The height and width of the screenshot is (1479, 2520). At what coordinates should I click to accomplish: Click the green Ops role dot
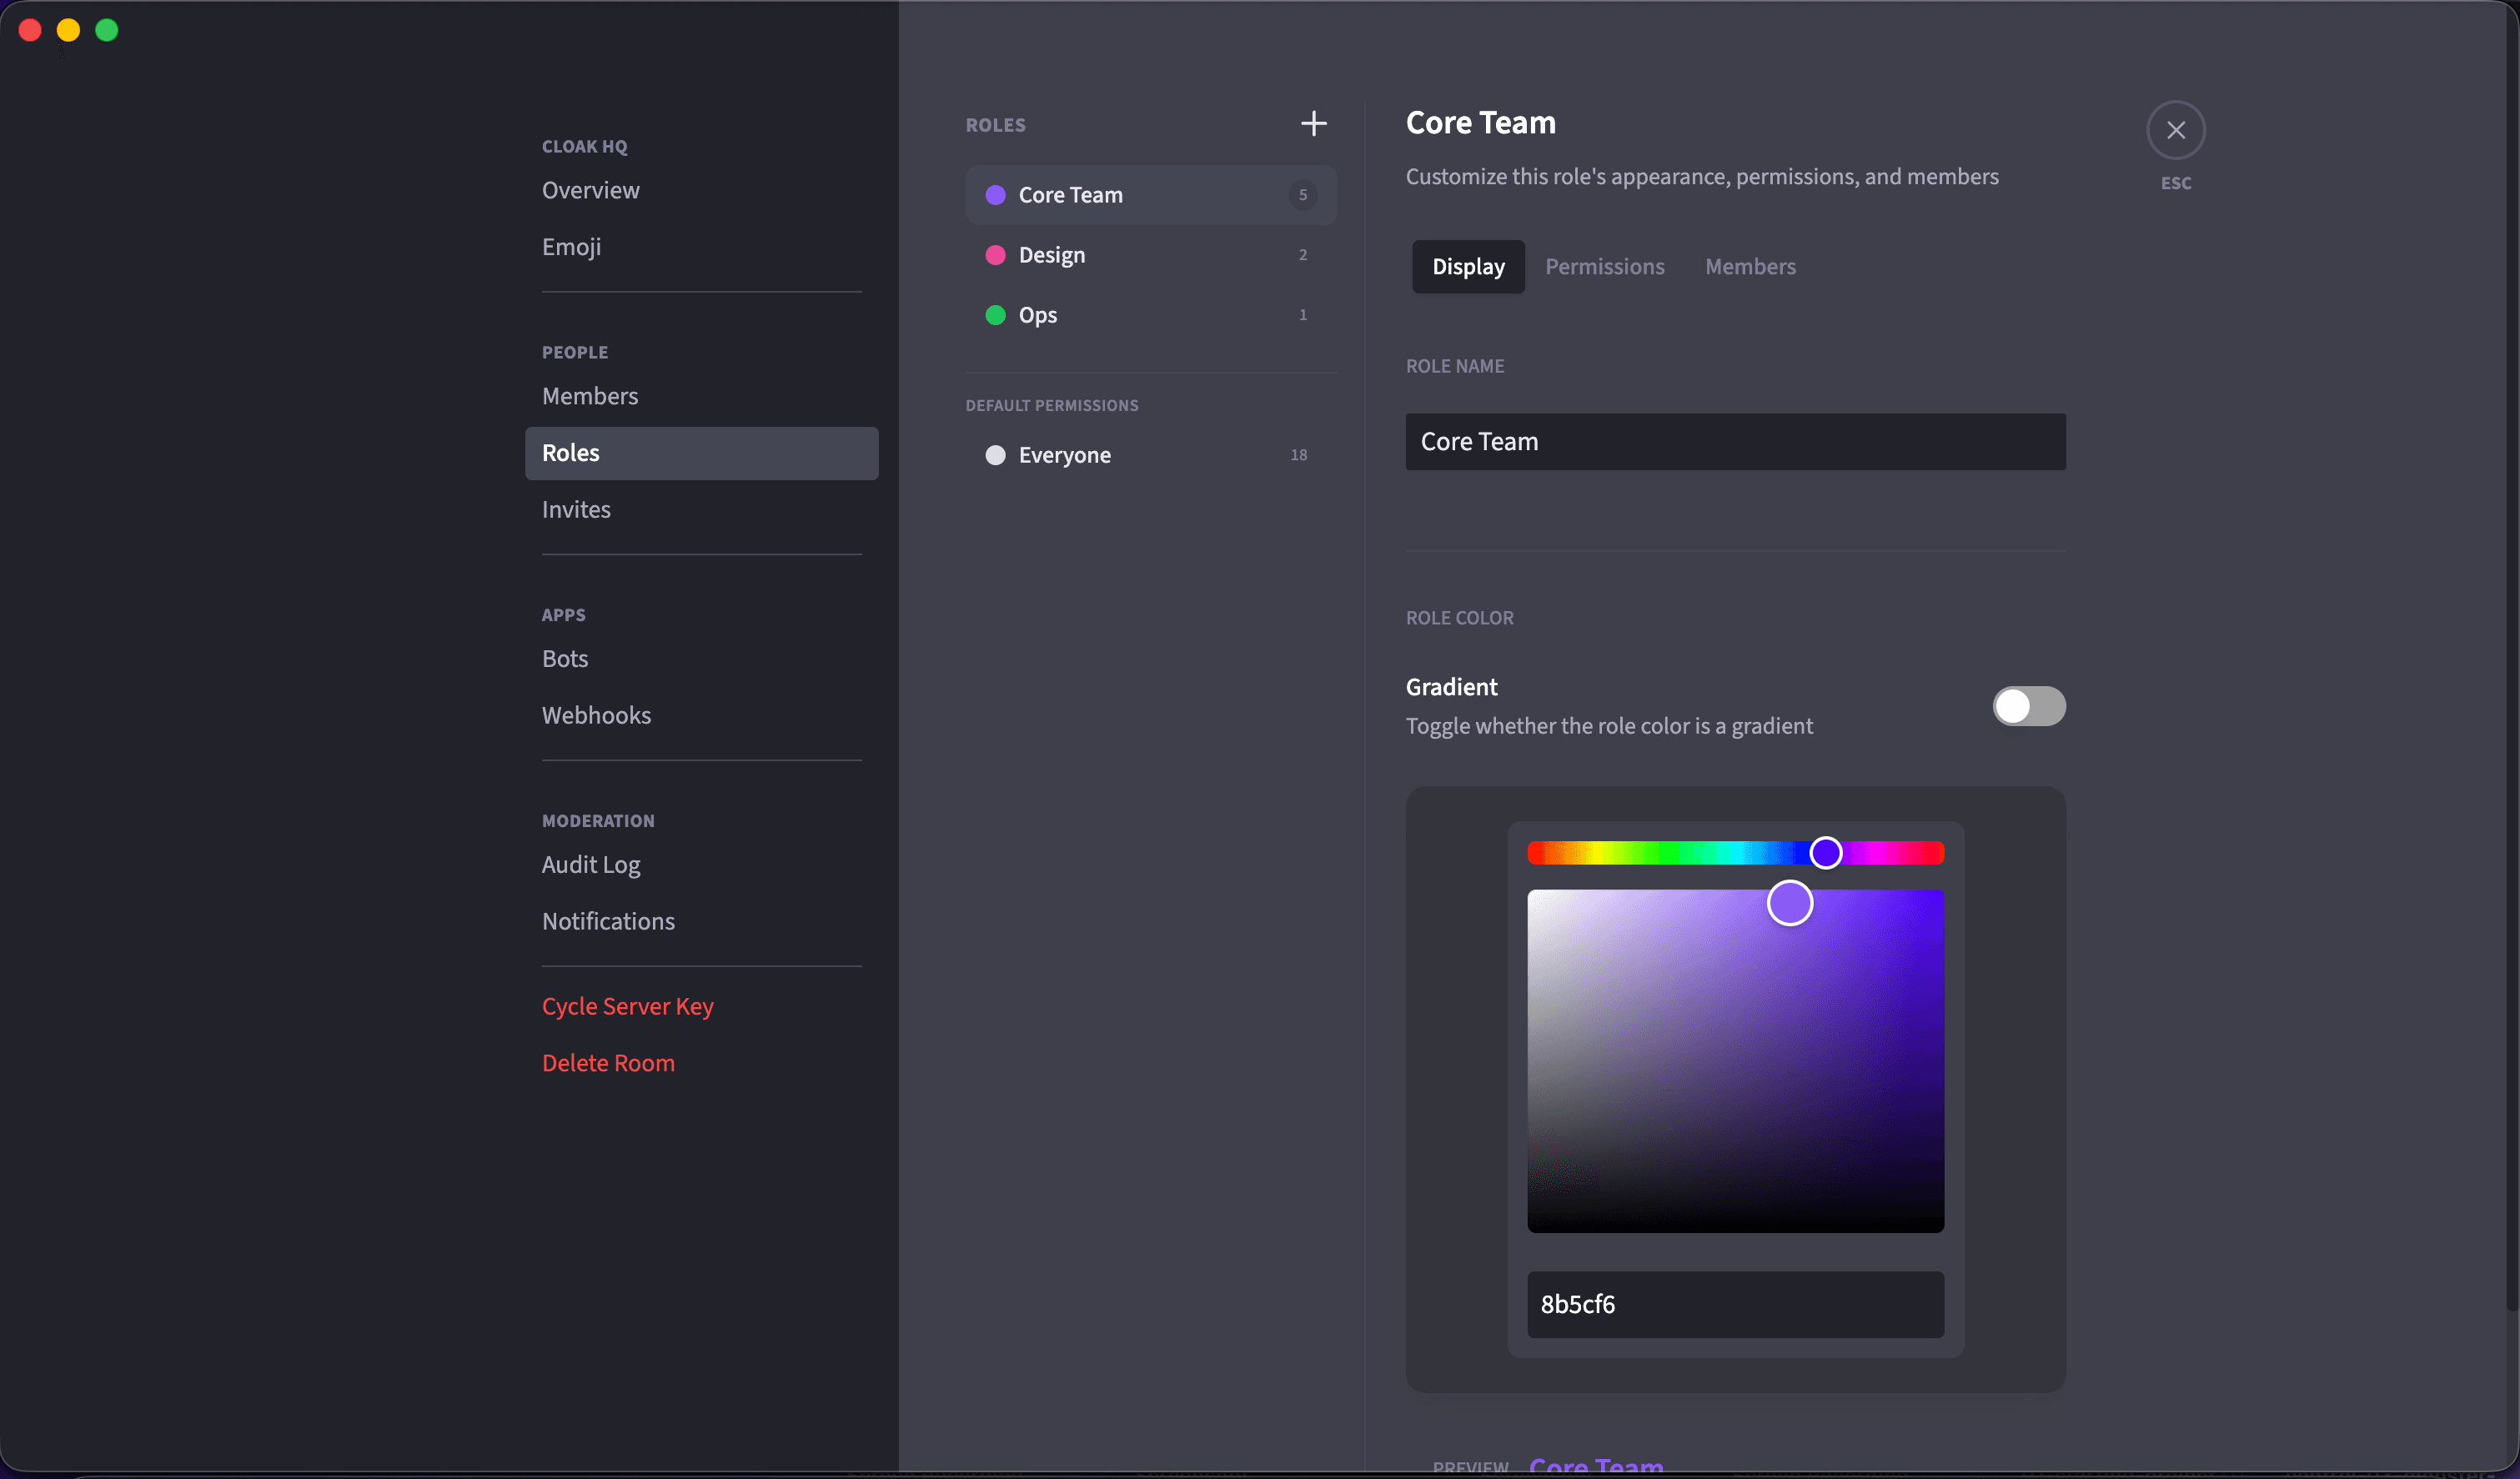[x=995, y=315]
